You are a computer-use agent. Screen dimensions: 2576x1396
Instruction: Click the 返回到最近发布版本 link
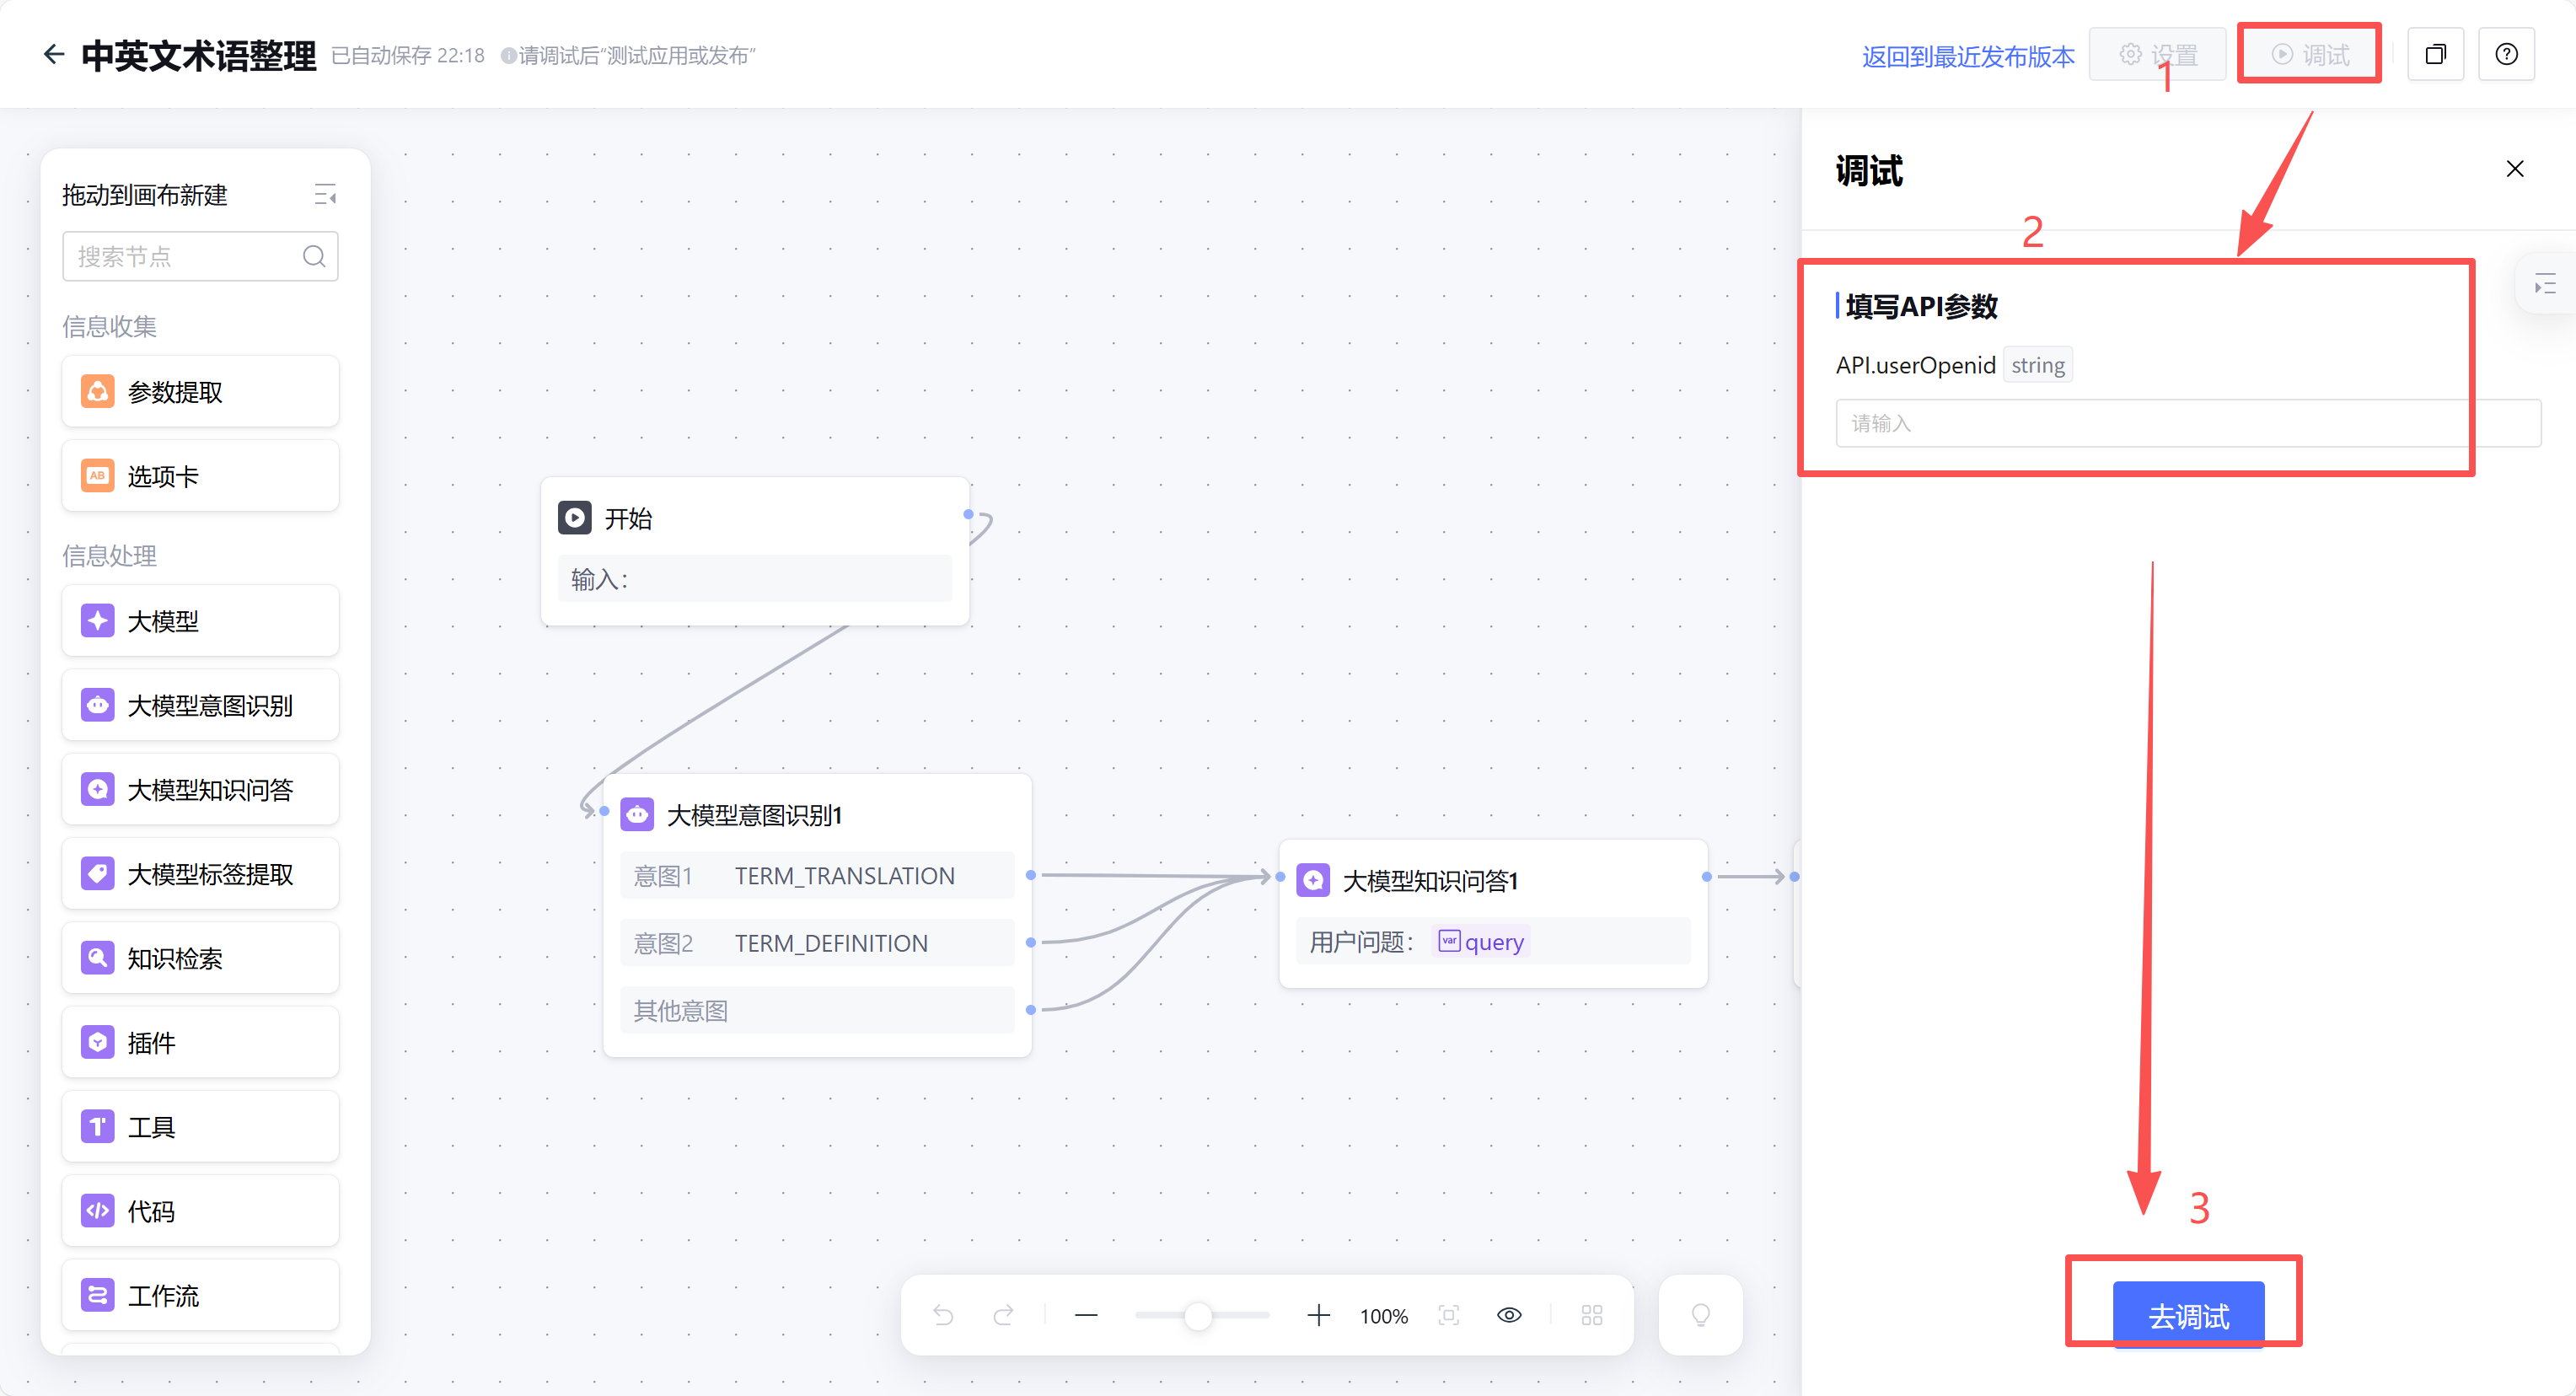[1967, 56]
